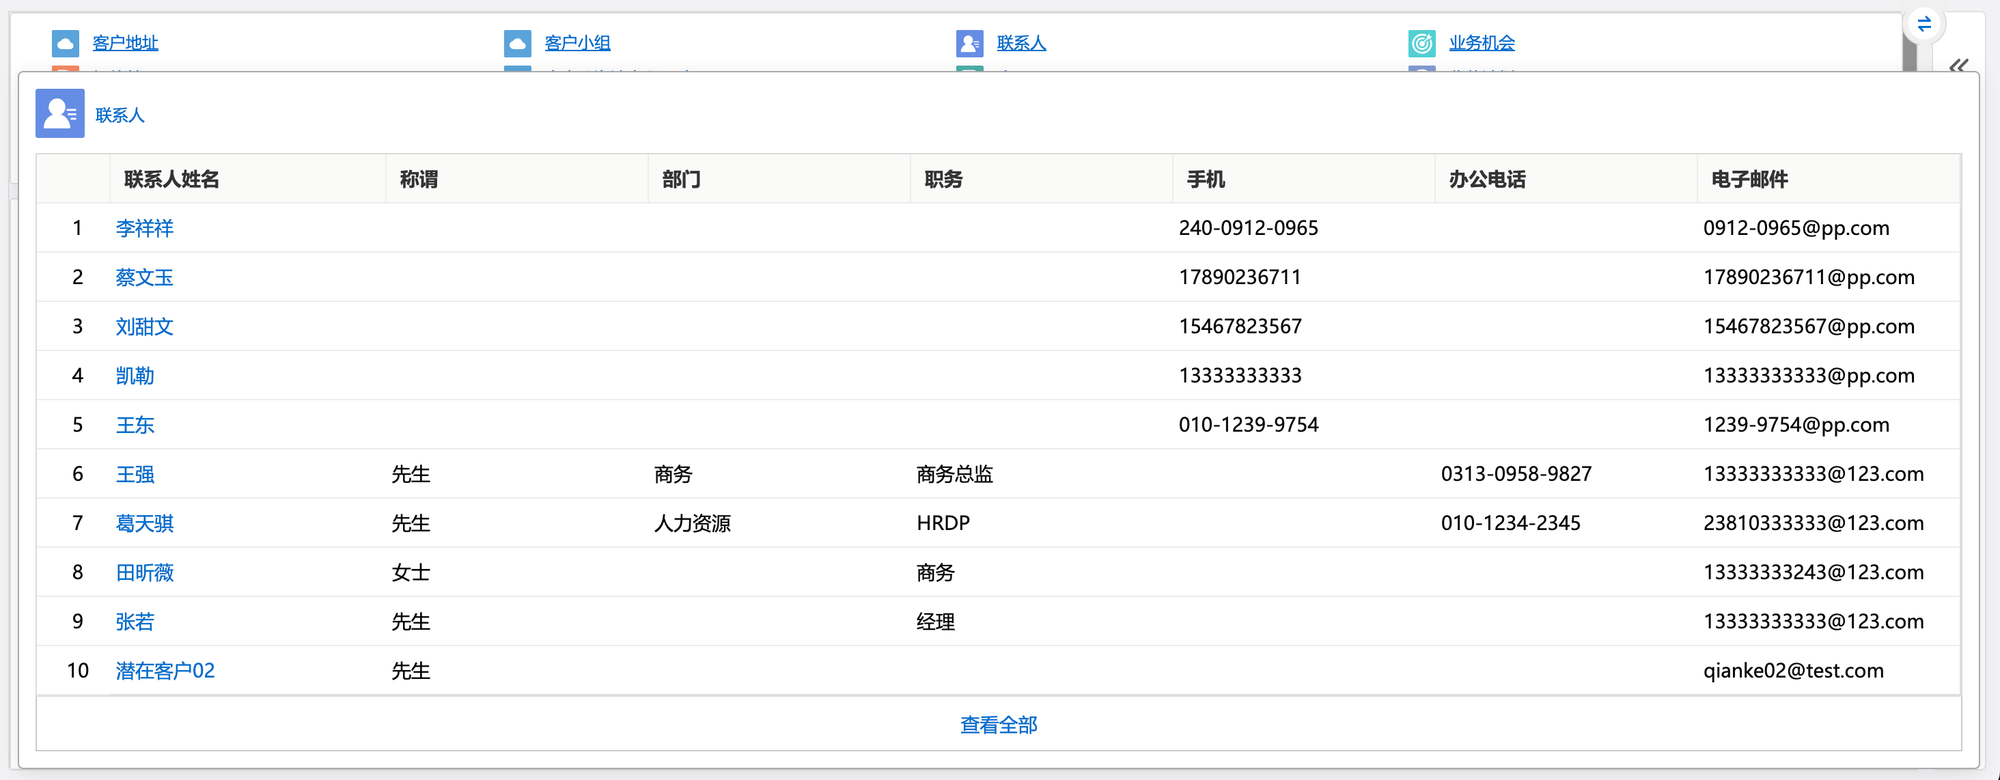Open contact 葛天骐

[x=144, y=523]
